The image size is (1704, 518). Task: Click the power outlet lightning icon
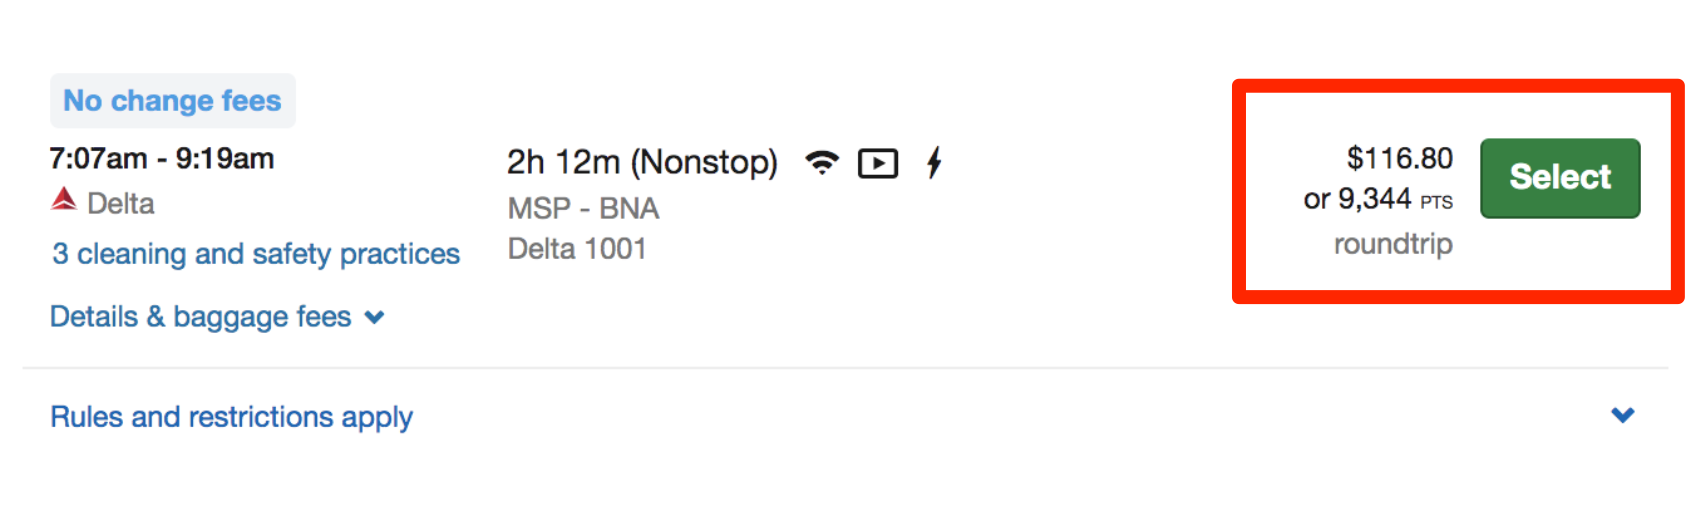934,162
